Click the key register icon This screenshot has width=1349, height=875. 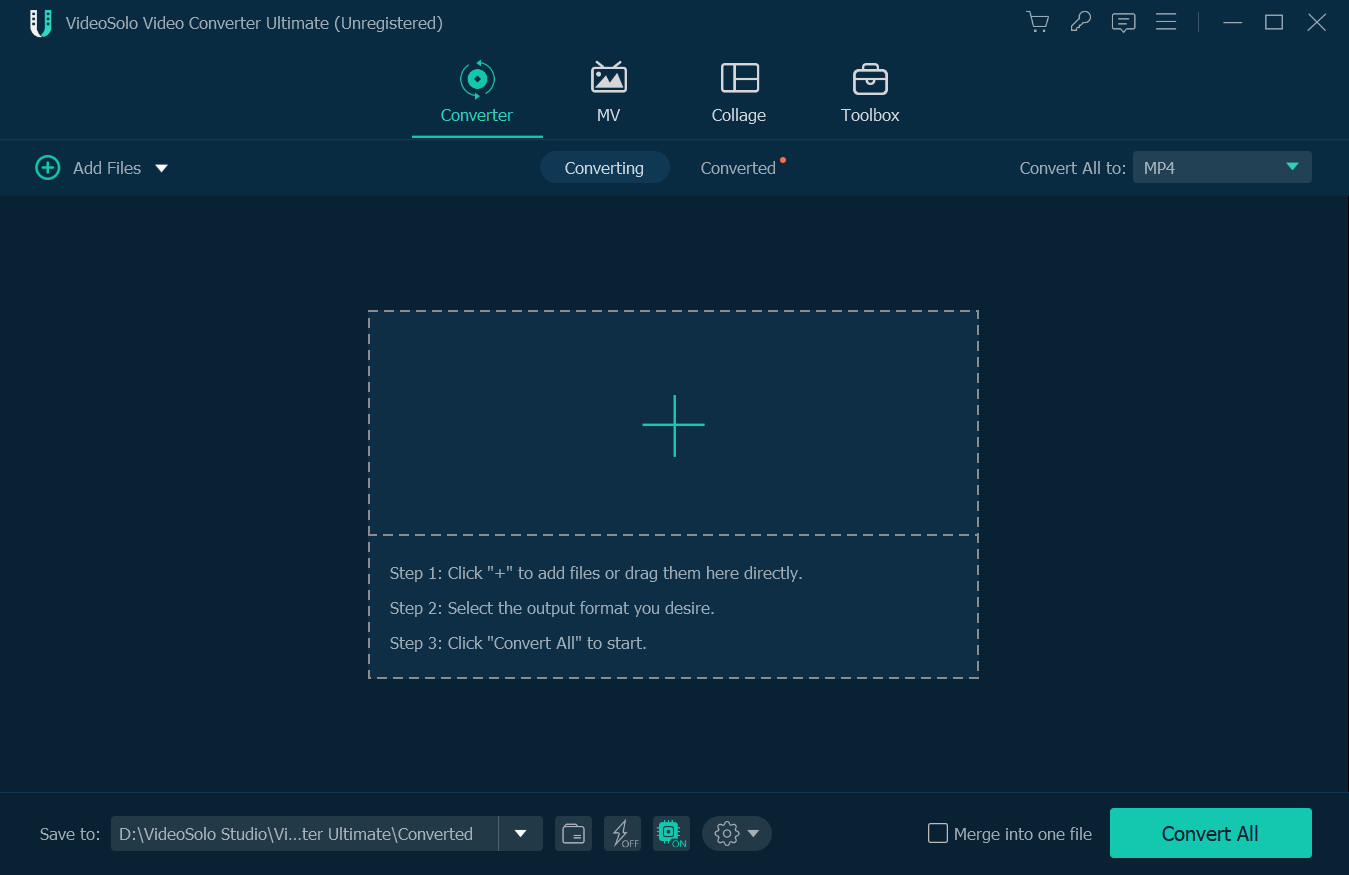[x=1080, y=22]
